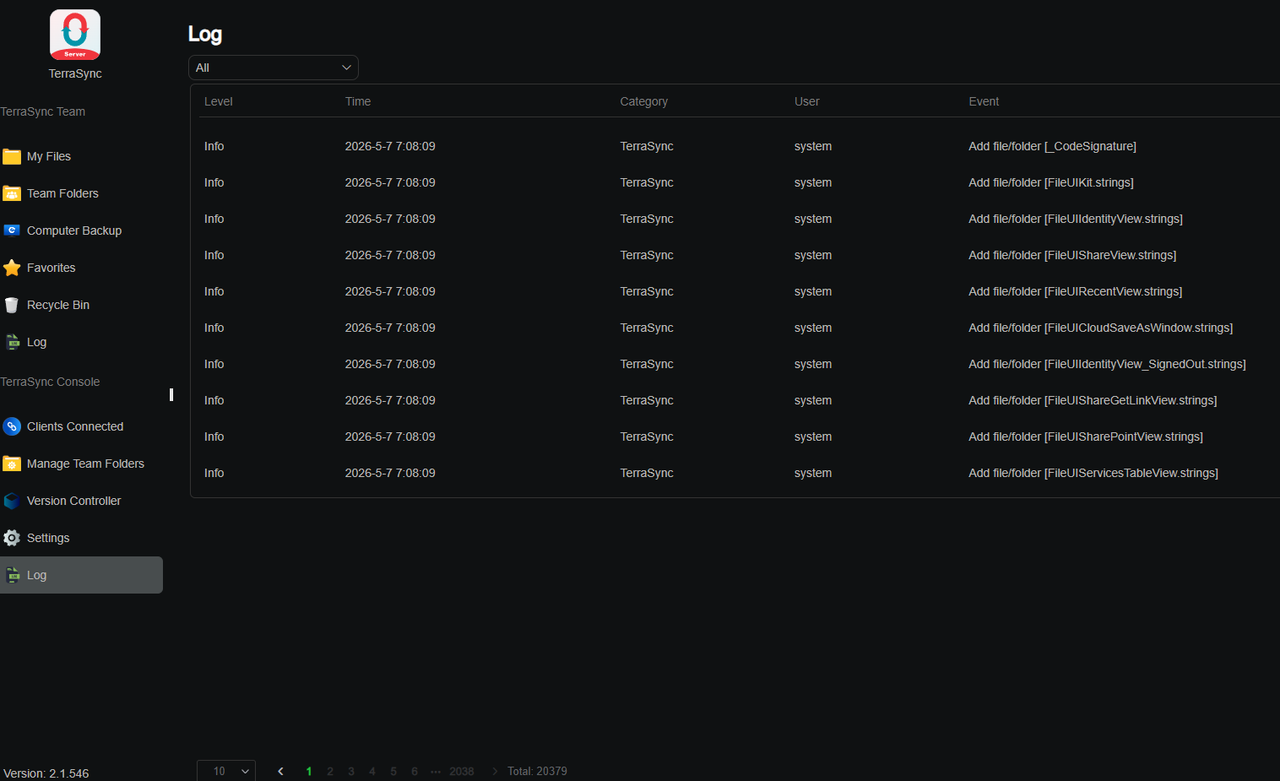Click the Event column header
This screenshot has width=1280, height=781.
[984, 101]
